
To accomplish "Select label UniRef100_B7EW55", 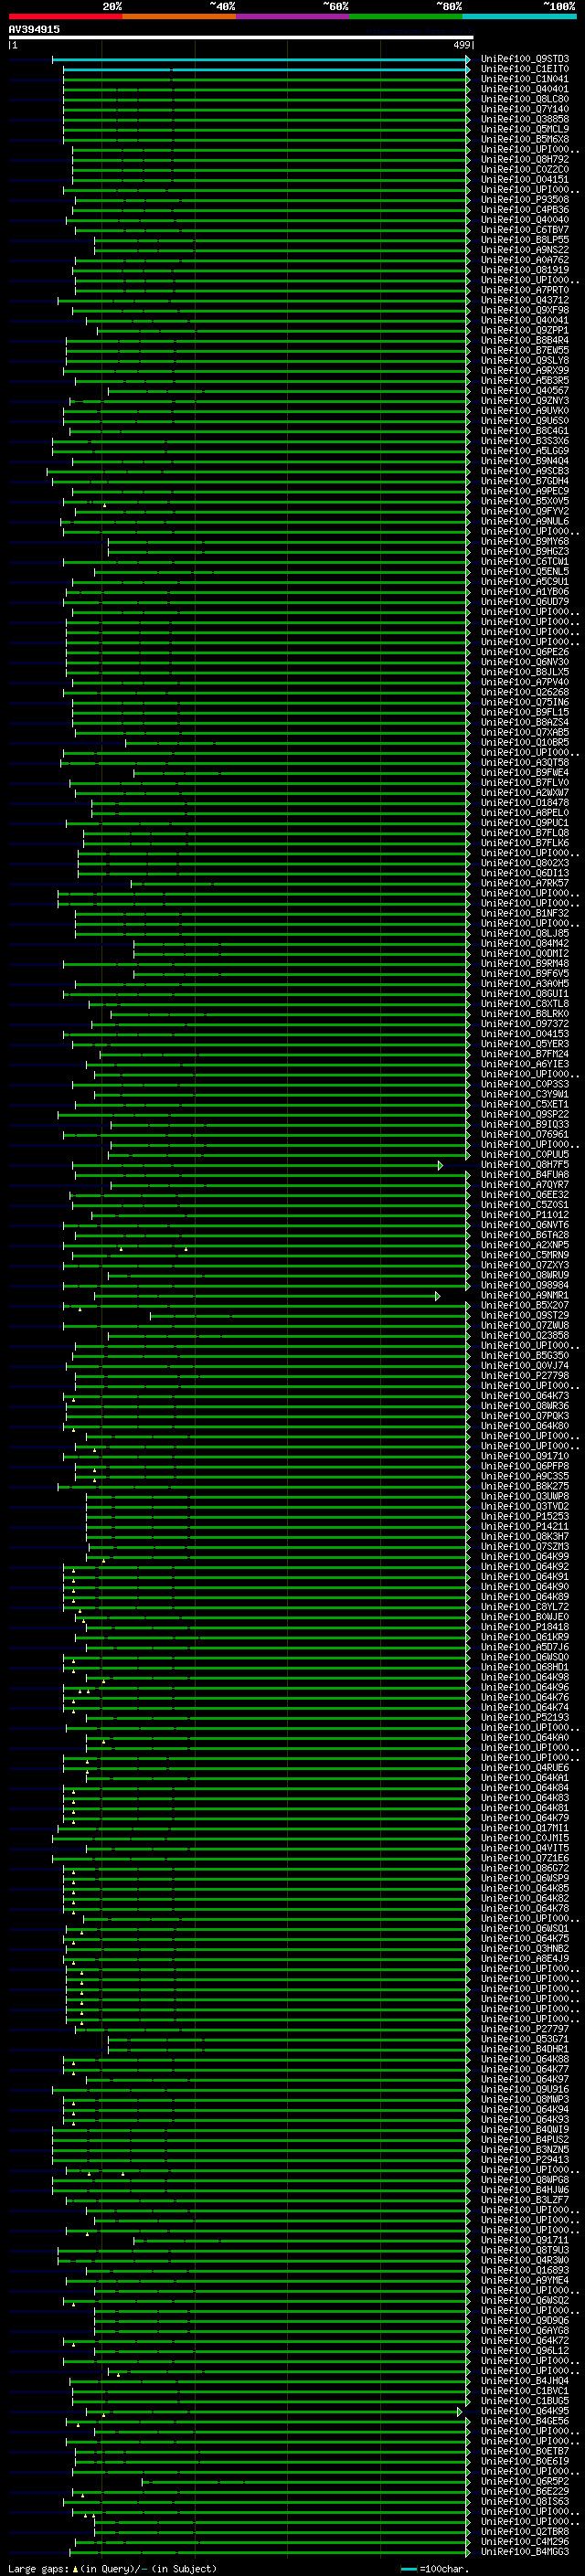I will pyautogui.click(x=524, y=351).
